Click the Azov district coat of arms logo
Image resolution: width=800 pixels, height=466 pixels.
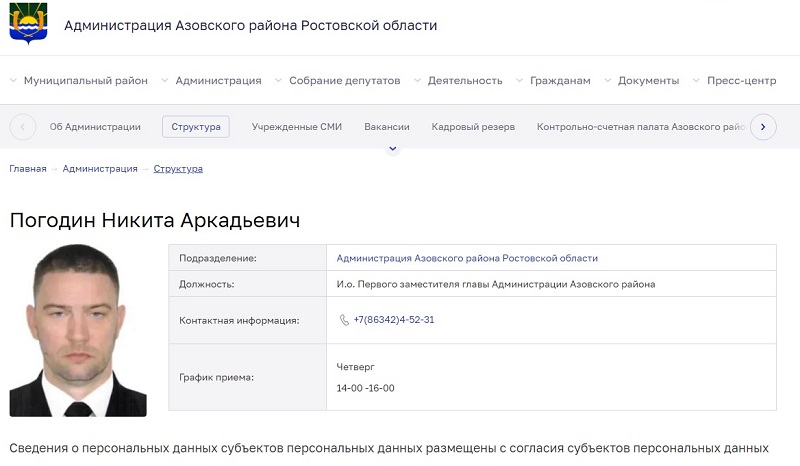(27, 25)
